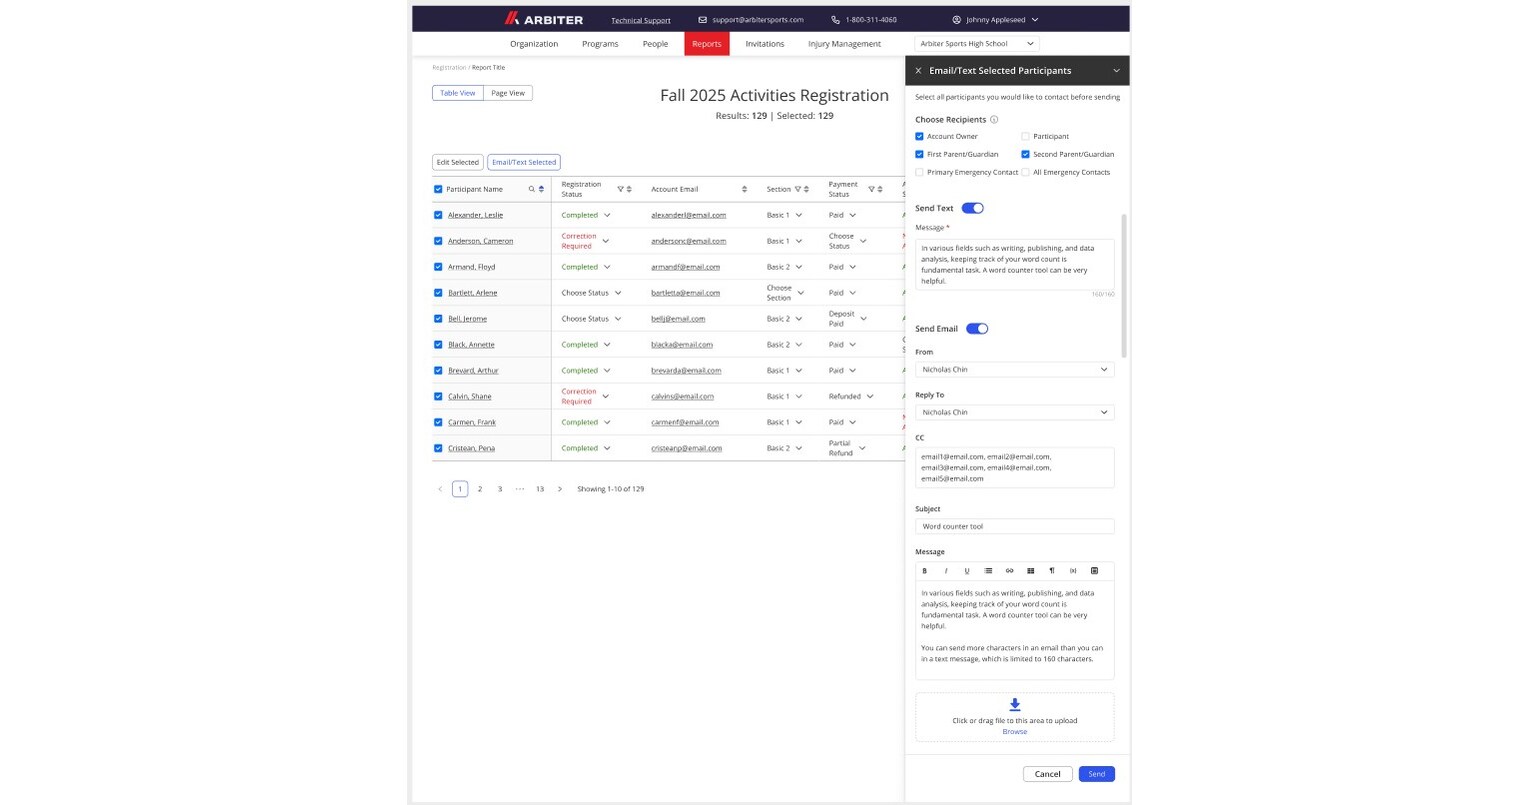This screenshot has width=1539, height=805.
Task: Open registration status dropdown for Alexander, Leslie
Action: tap(607, 215)
